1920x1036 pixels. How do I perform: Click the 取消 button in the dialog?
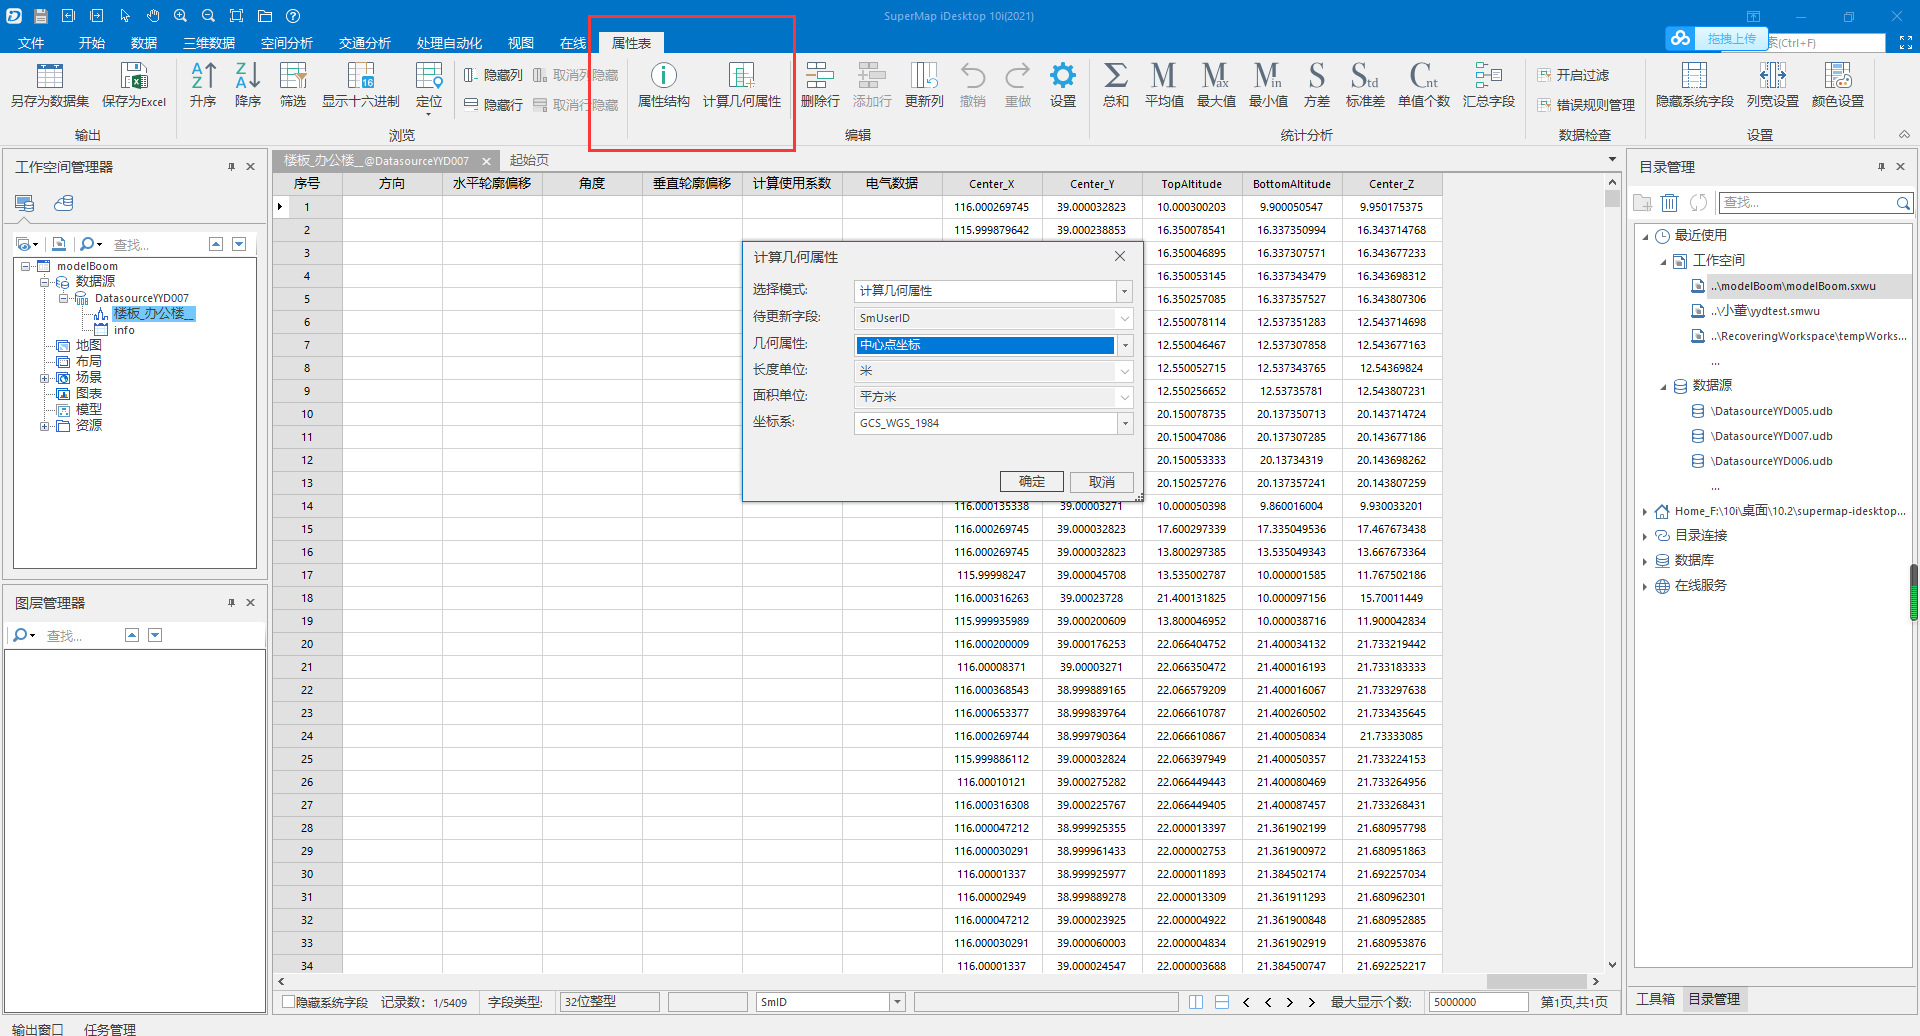(x=1102, y=482)
